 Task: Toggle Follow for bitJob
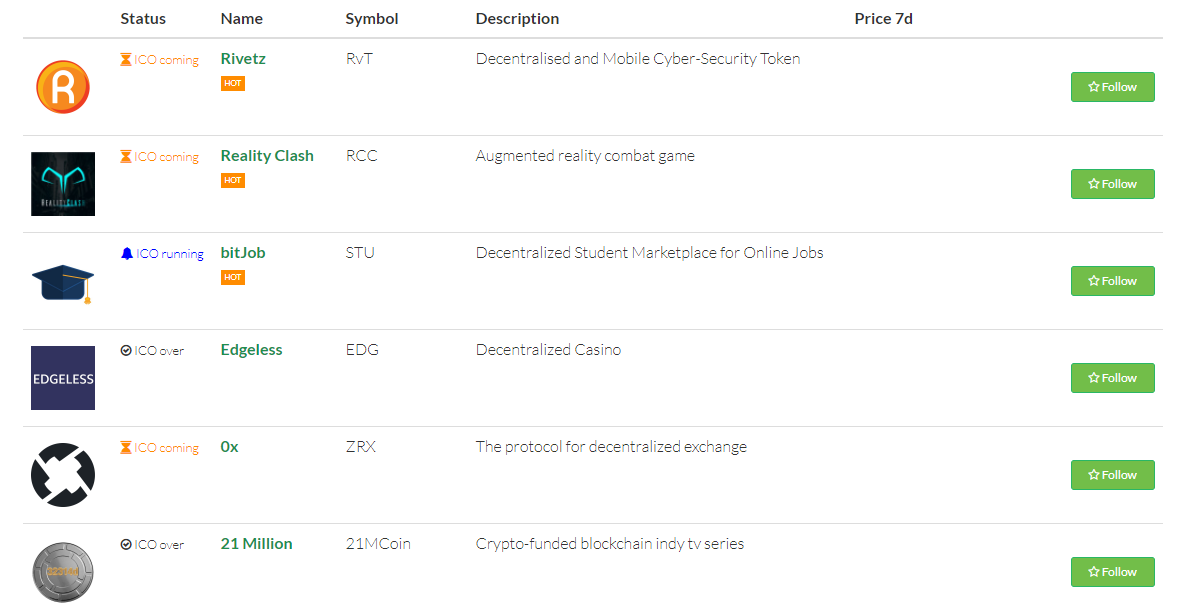pyautogui.click(x=1112, y=281)
